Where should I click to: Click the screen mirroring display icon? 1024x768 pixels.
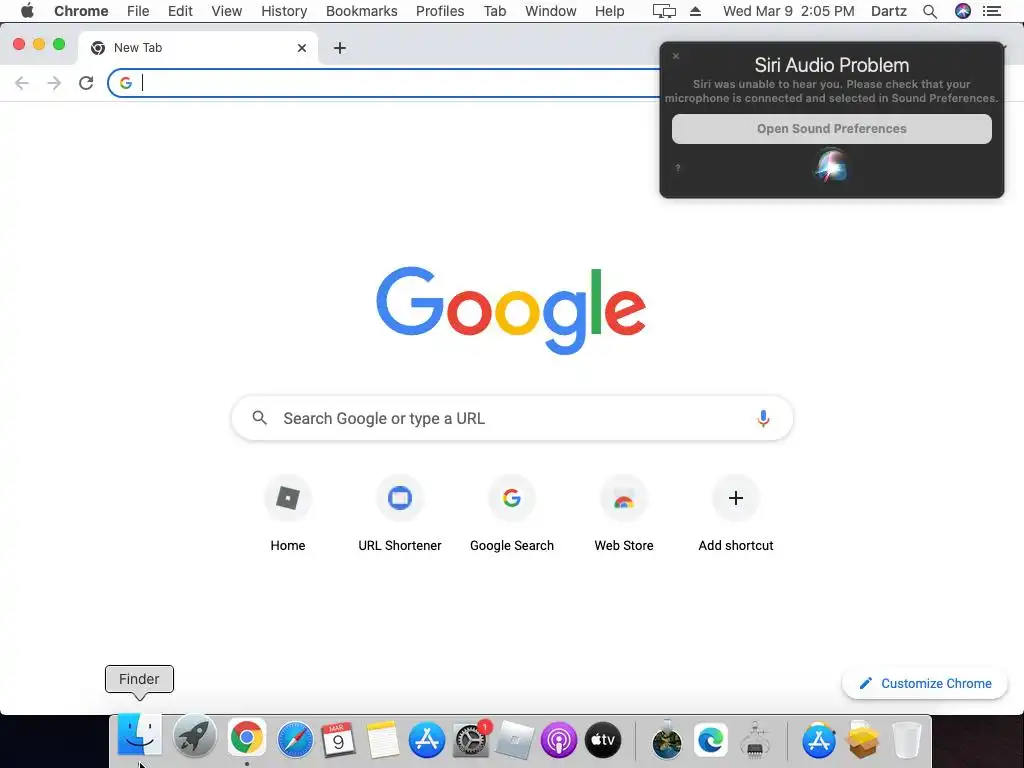pyautogui.click(x=664, y=11)
